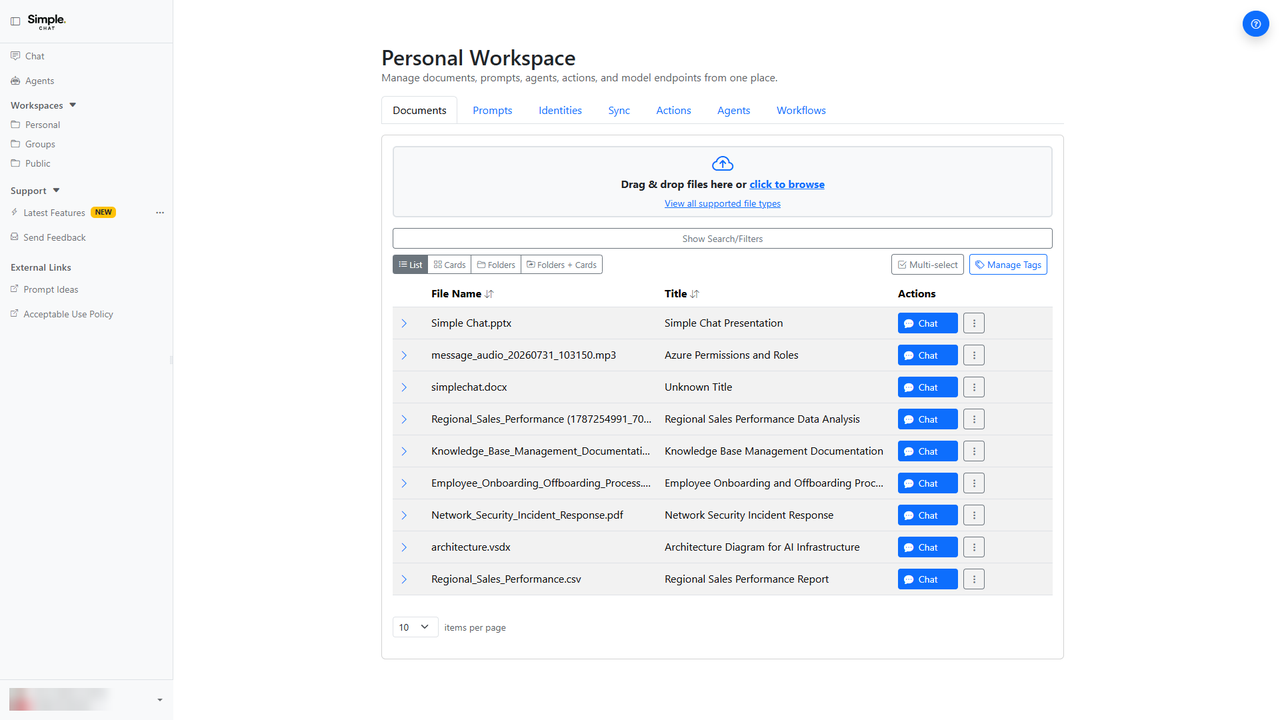Image resolution: width=1280 pixels, height=720 pixels.
Task: Switch to Folders + Cards view
Action: pos(562,265)
